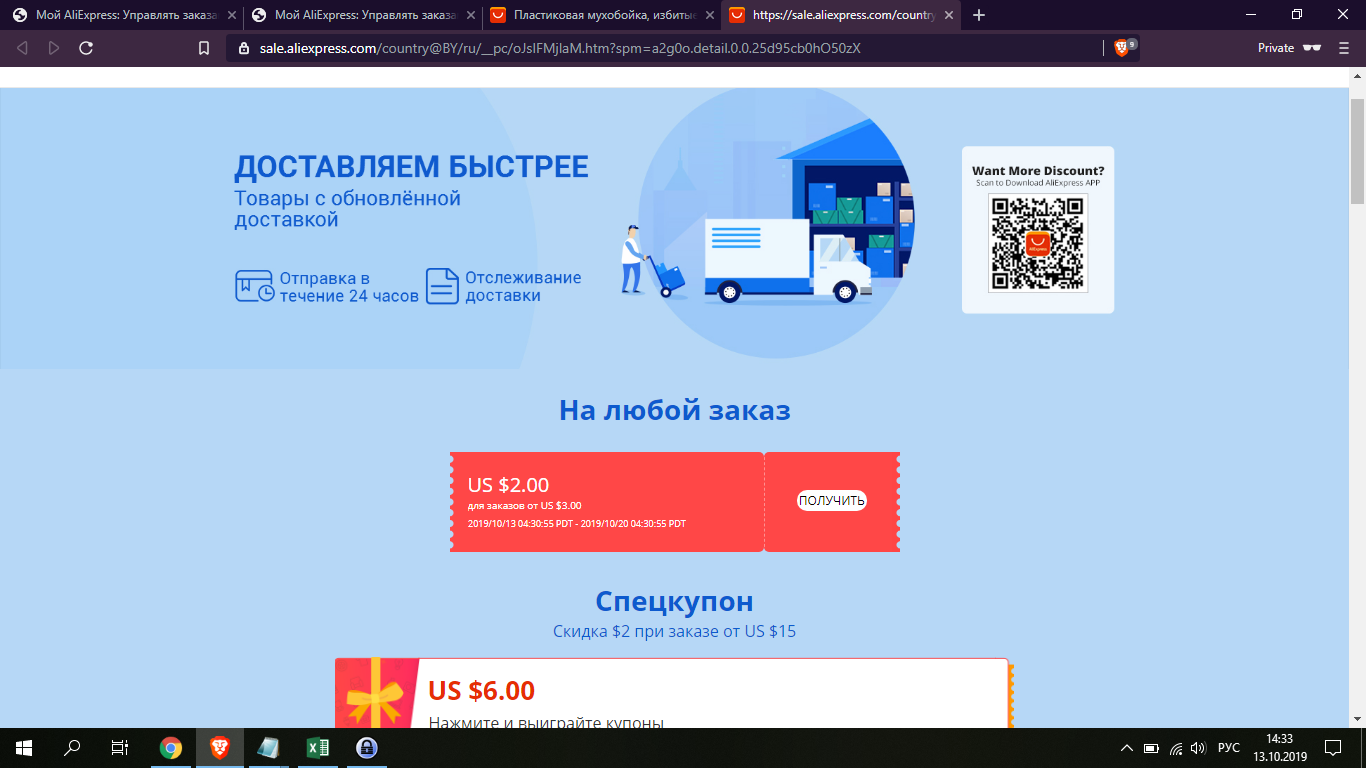The image size is (1366, 768).
Task: Open the taskbar clock and calendar
Action: pyautogui.click(x=1279, y=748)
